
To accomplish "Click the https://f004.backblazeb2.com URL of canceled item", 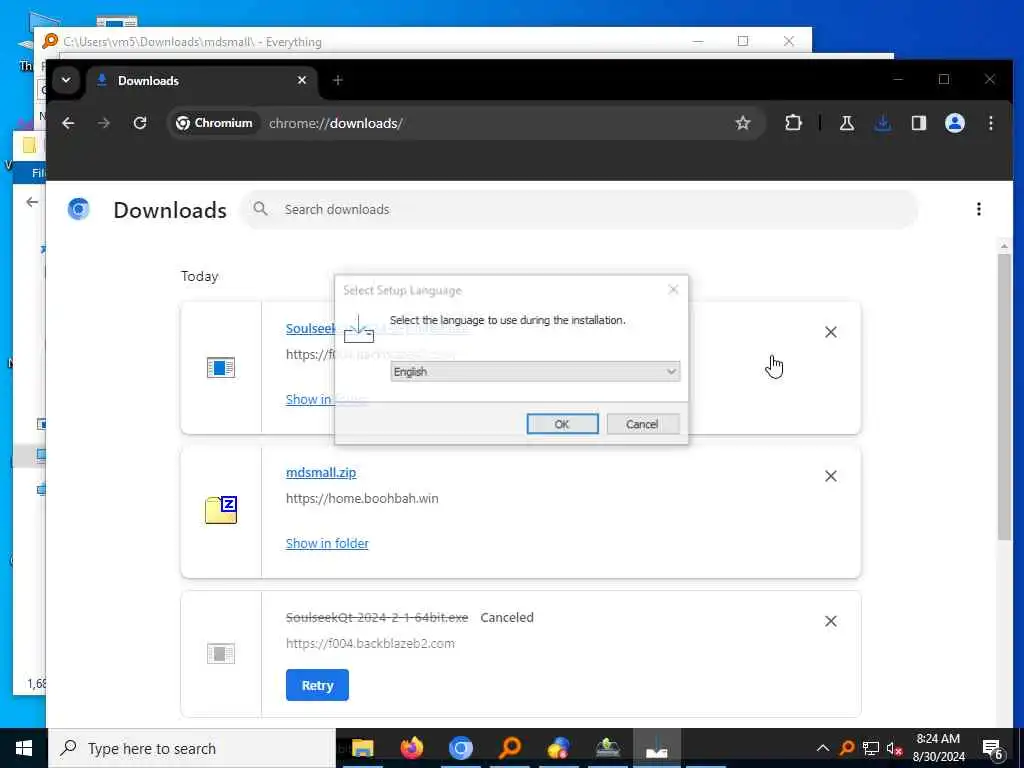I will coord(370,643).
